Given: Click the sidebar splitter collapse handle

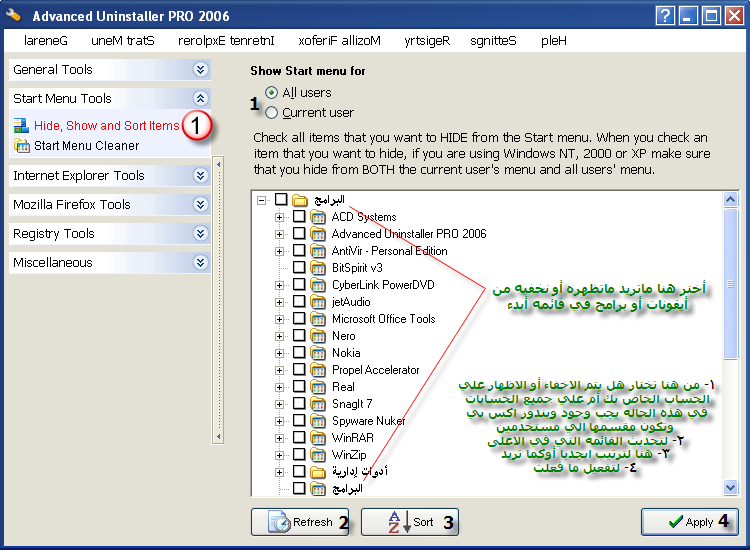Looking at the screenshot, I should pyautogui.click(x=218, y=300).
